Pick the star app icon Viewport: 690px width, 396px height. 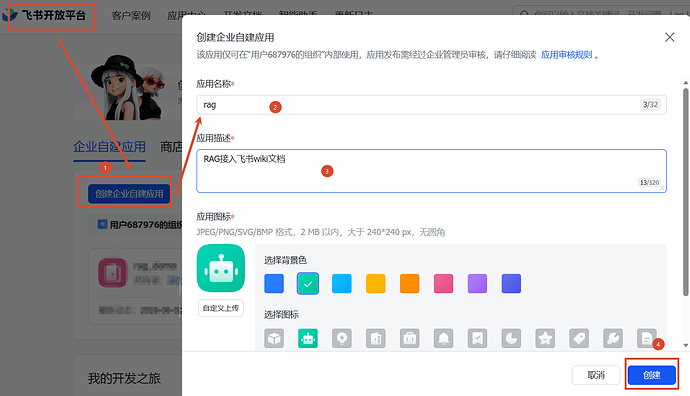coord(545,338)
